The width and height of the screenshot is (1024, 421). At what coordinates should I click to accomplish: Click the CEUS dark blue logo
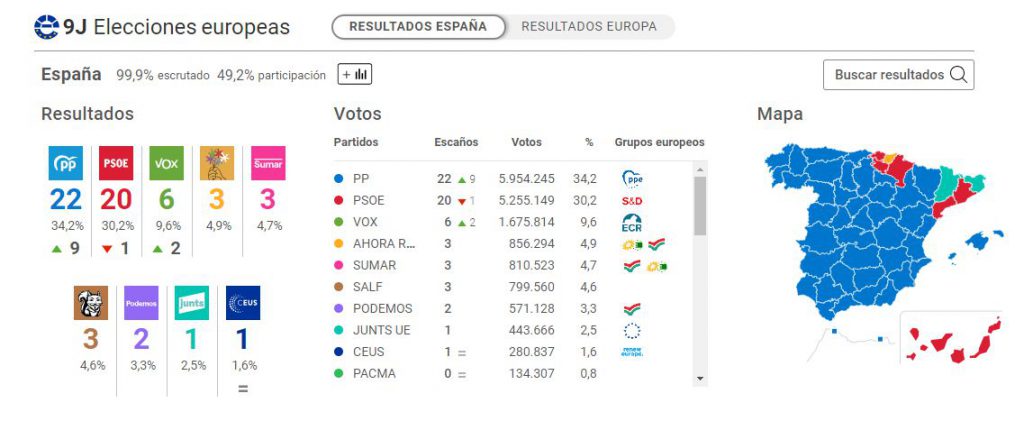[243, 302]
